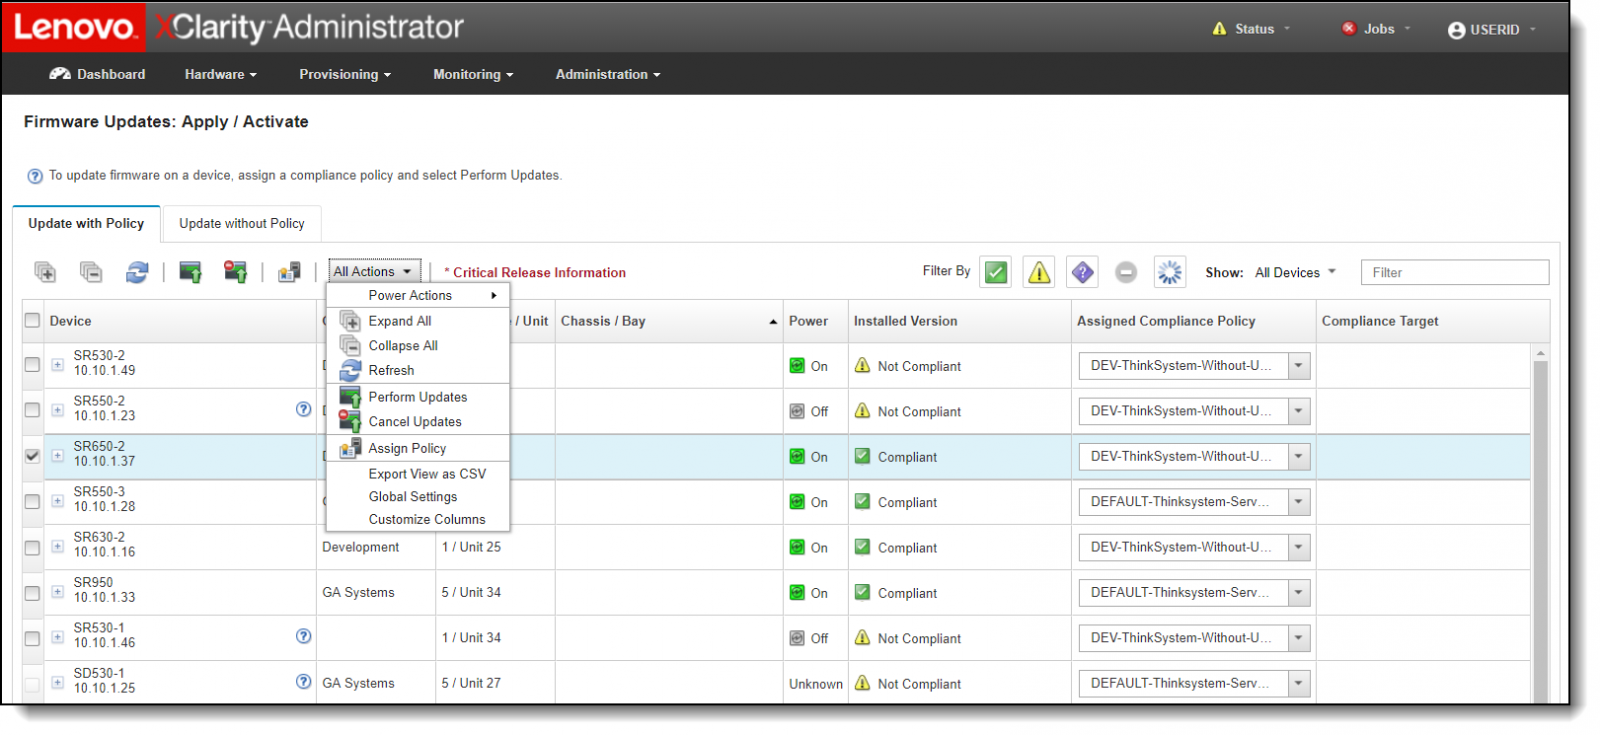Check the SR550-3 device checkbox

(32, 501)
